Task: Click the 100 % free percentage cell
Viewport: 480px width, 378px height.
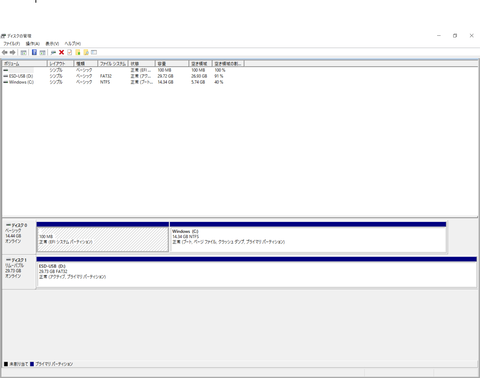Action: (220, 70)
